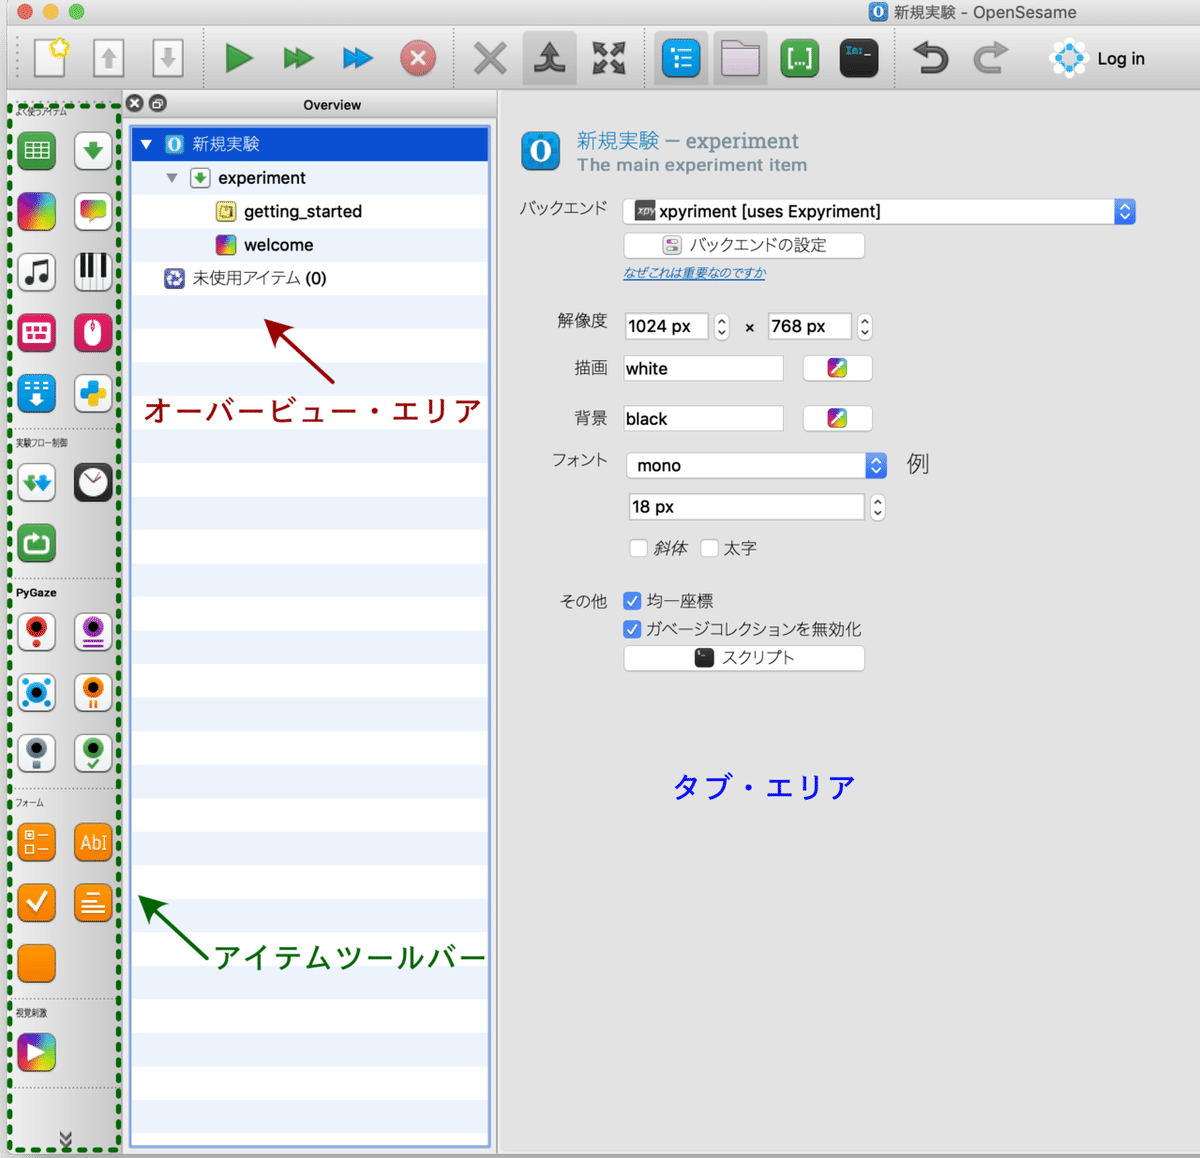Enable the 太字 bold checkbox
The image size is (1200, 1158).
coord(709,548)
